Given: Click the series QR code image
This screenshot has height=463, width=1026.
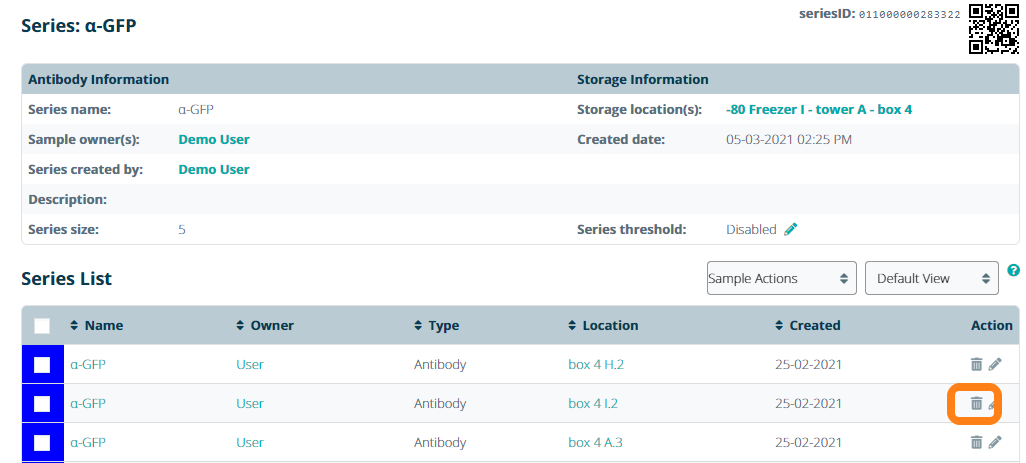Looking at the screenshot, I should tap(993, 28).
